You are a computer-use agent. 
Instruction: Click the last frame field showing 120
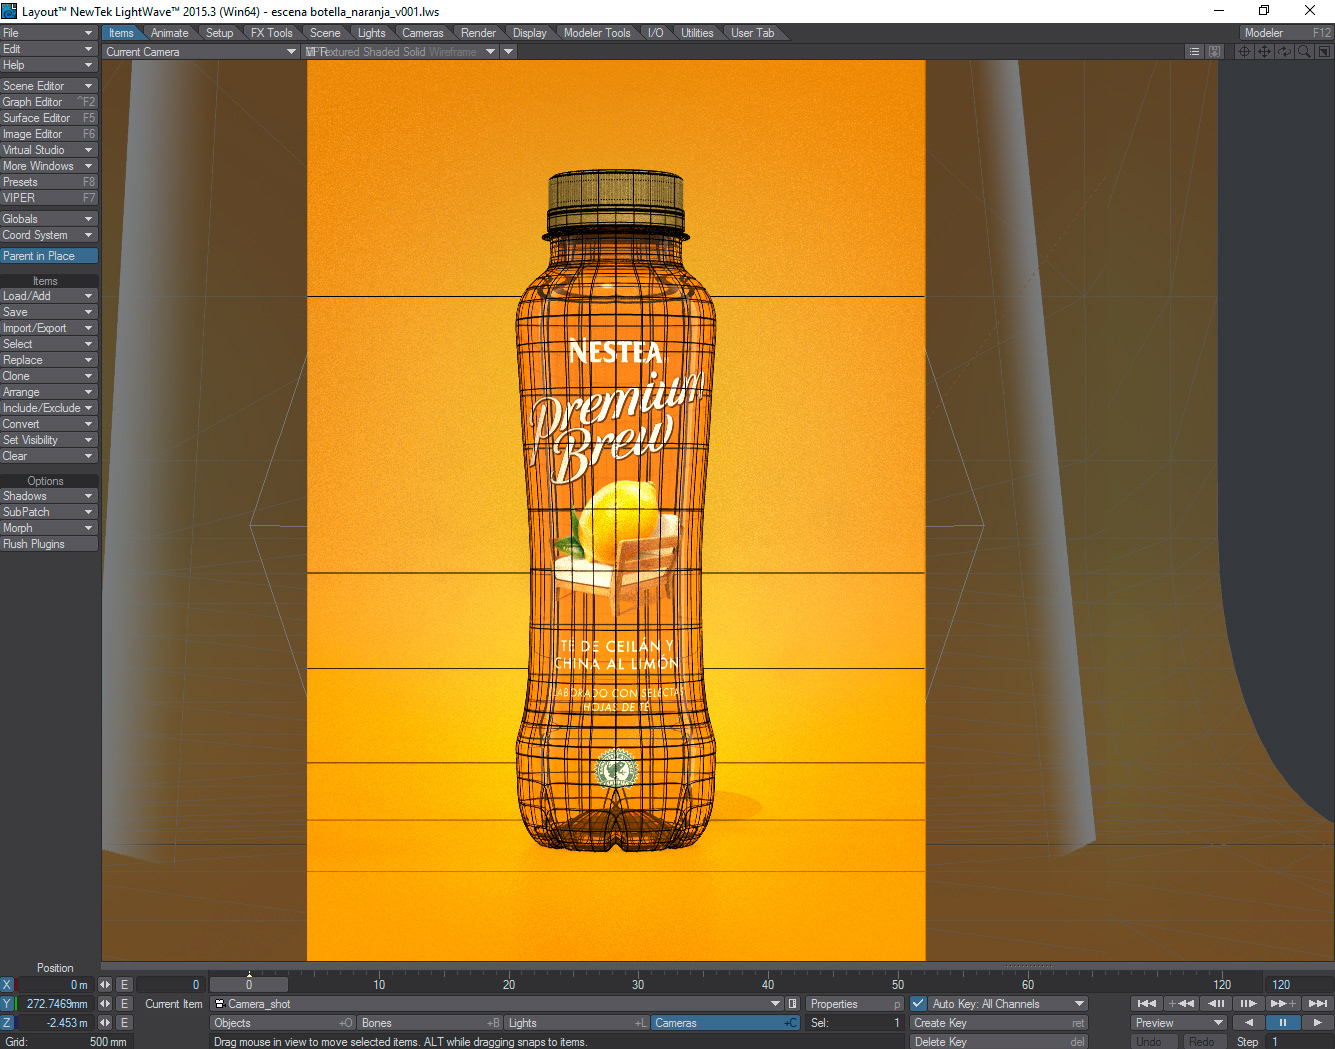1299,985
